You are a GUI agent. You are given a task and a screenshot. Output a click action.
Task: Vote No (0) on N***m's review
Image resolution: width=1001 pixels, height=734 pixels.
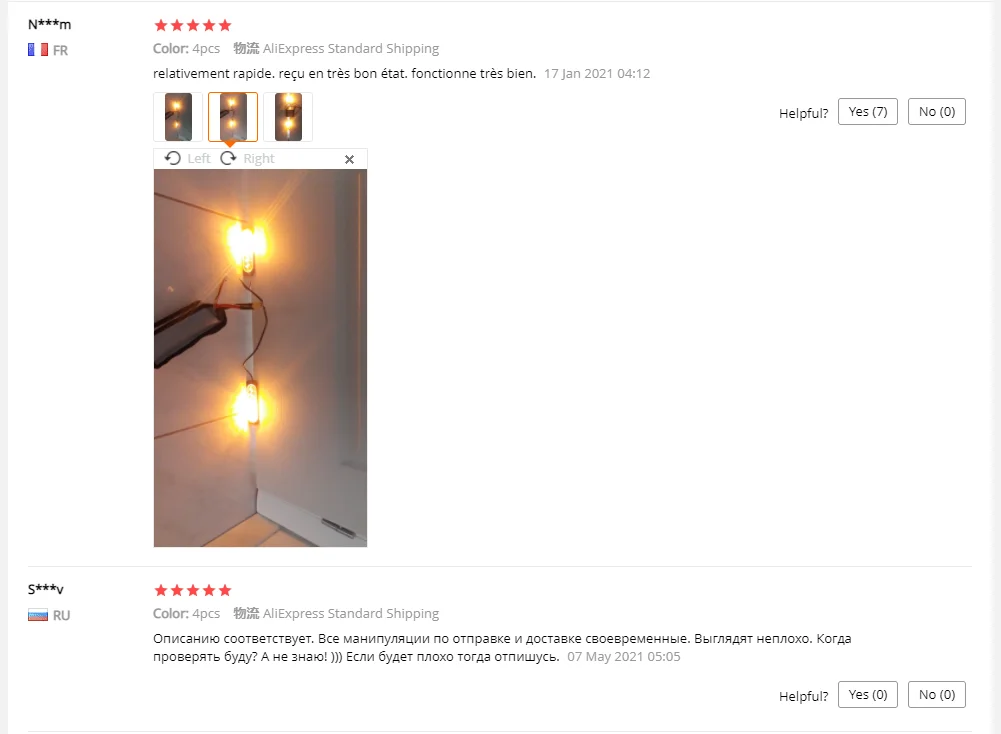point(937,112)
